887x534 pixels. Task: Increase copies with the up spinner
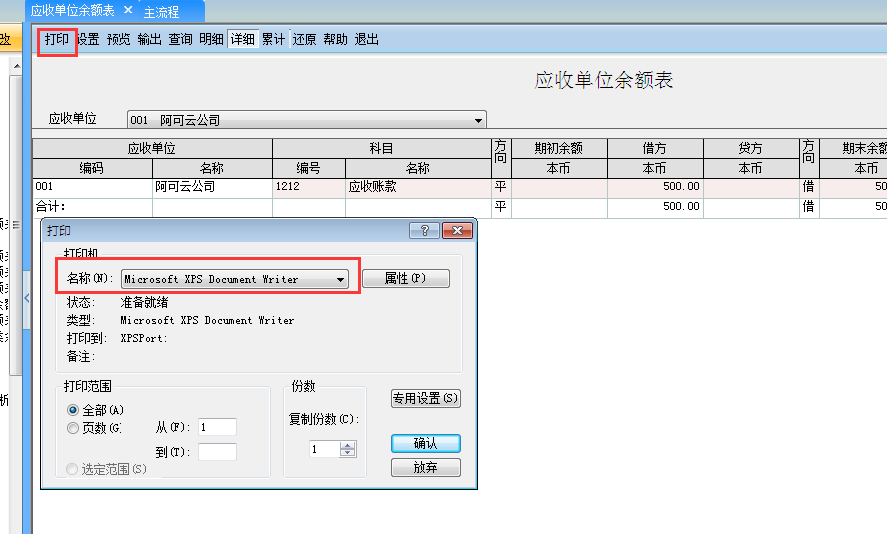point(348,445)
